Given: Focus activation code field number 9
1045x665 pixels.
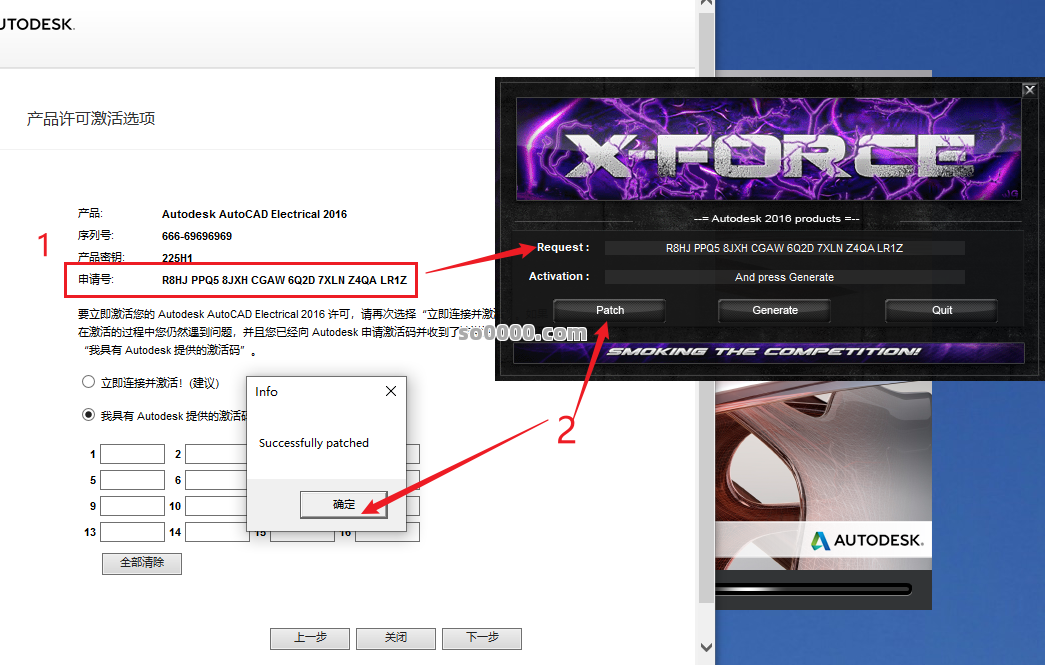Looking at the screenshot, I should (133, 506).
